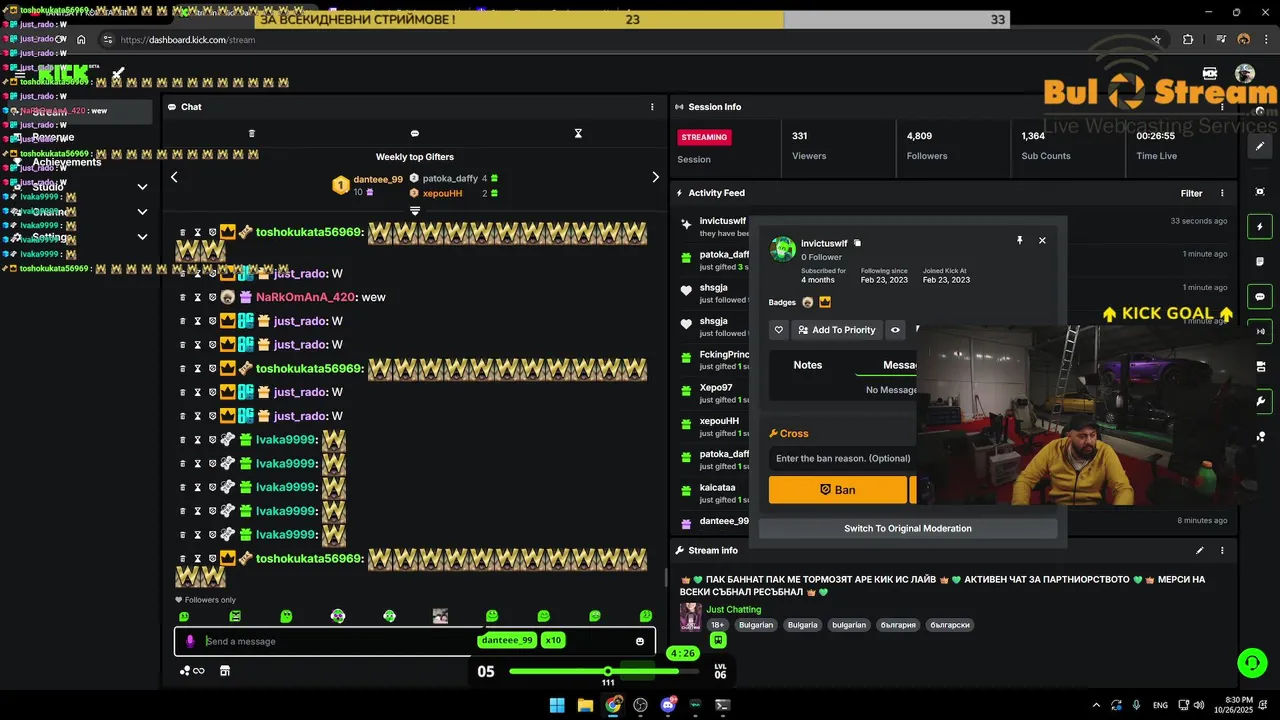Open patoka_daffy in top gifters
This screenshot has height=720, width=1280.
(x=450, y=178)
